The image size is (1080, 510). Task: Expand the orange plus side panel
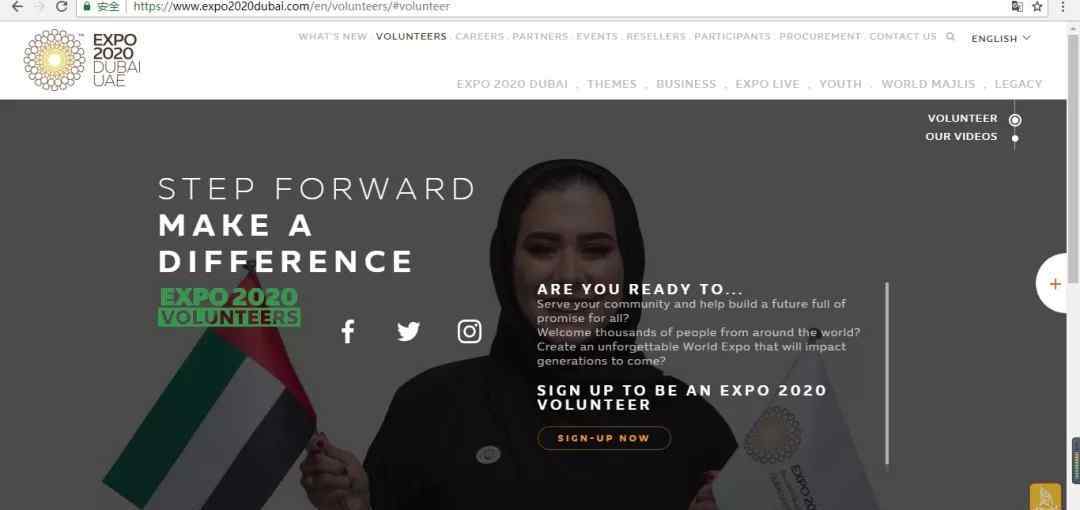coord(1055,284)
